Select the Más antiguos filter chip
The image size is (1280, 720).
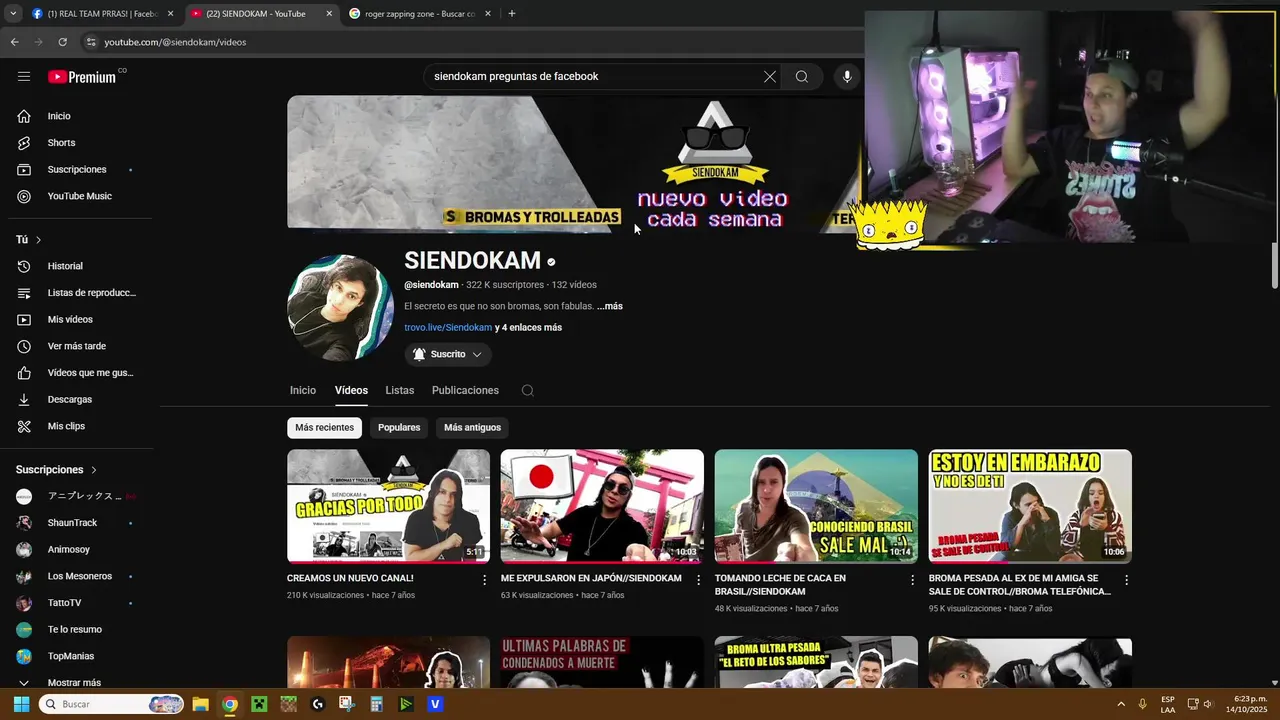472,428
